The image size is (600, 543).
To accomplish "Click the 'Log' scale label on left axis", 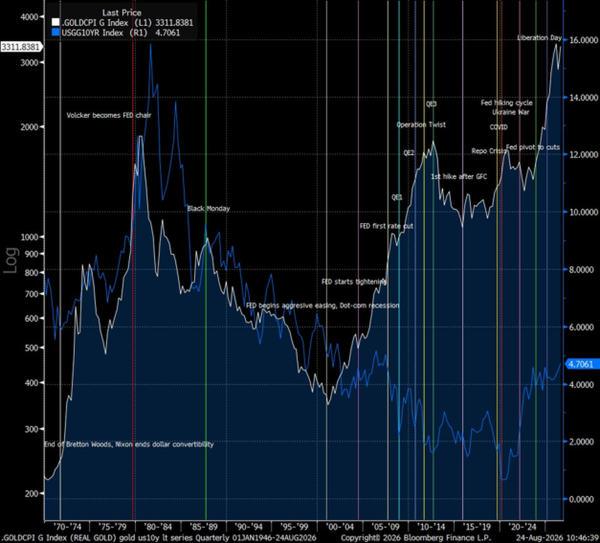I will (x=11, y=260).
